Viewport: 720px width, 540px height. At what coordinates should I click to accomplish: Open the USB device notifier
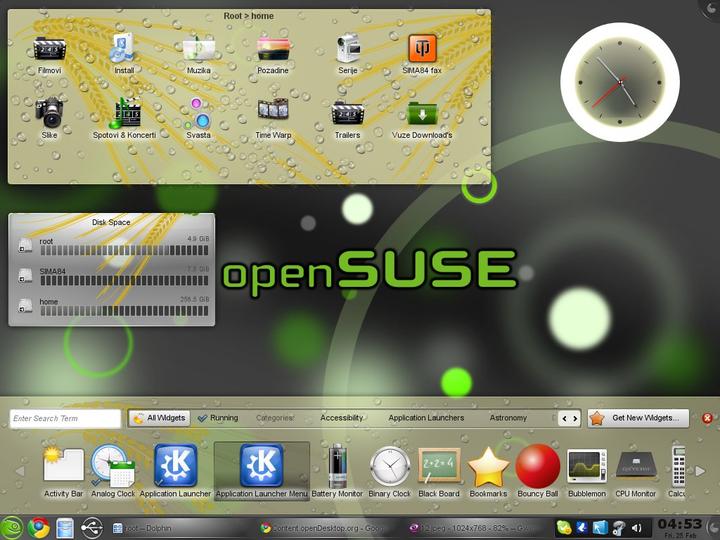(x=92, y=528)
